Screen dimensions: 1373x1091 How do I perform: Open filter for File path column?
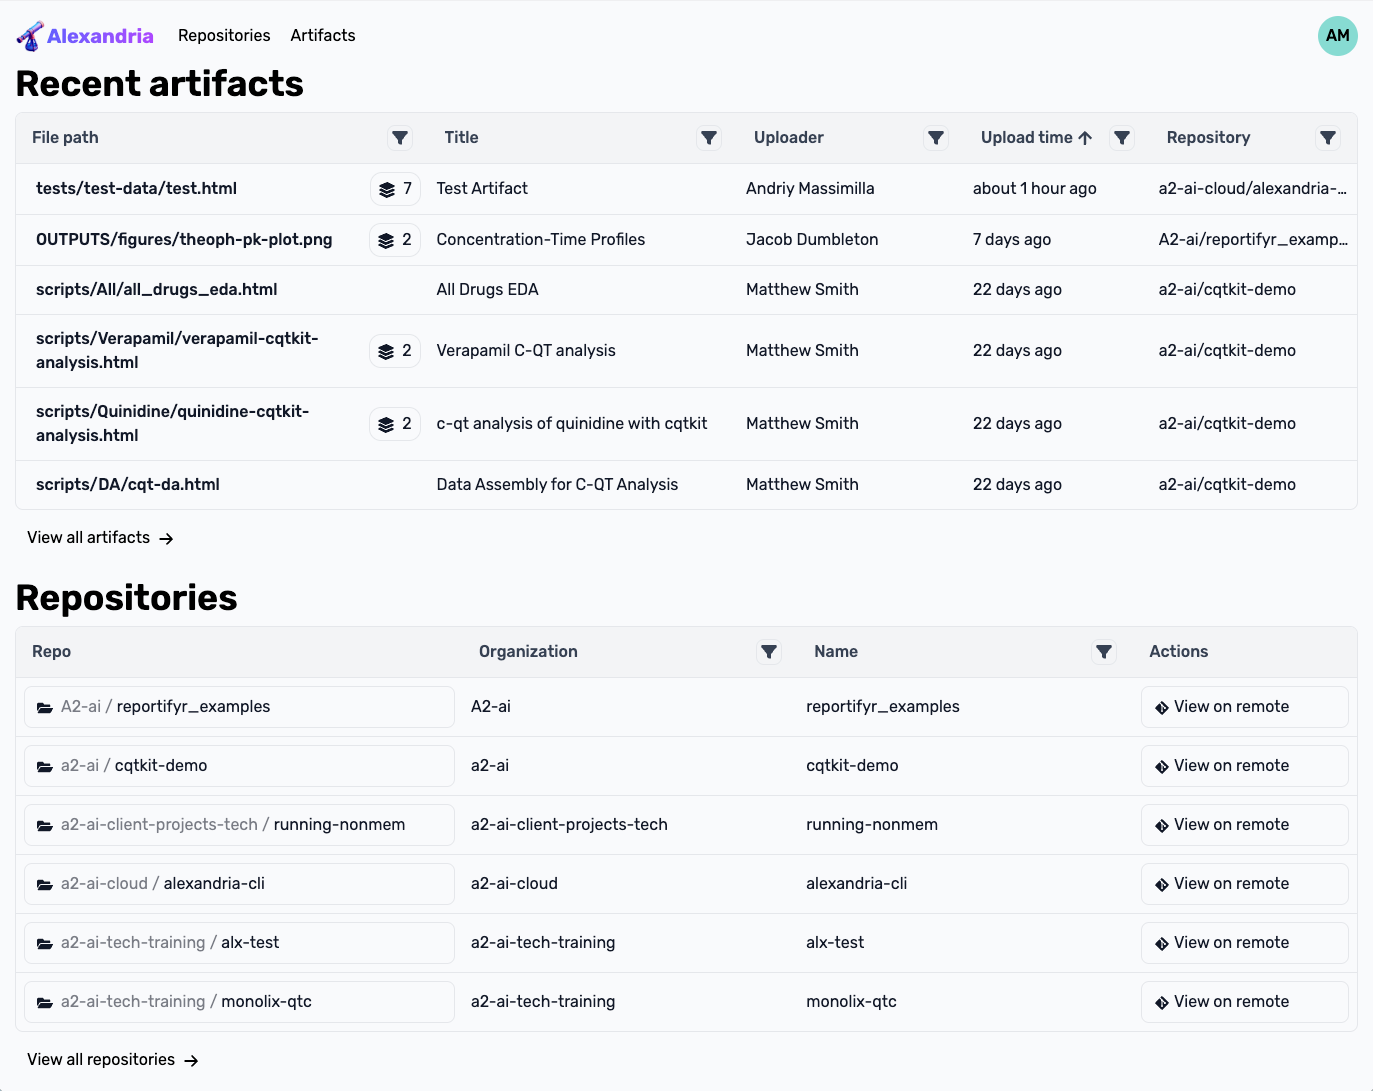(x=400, y=138)
